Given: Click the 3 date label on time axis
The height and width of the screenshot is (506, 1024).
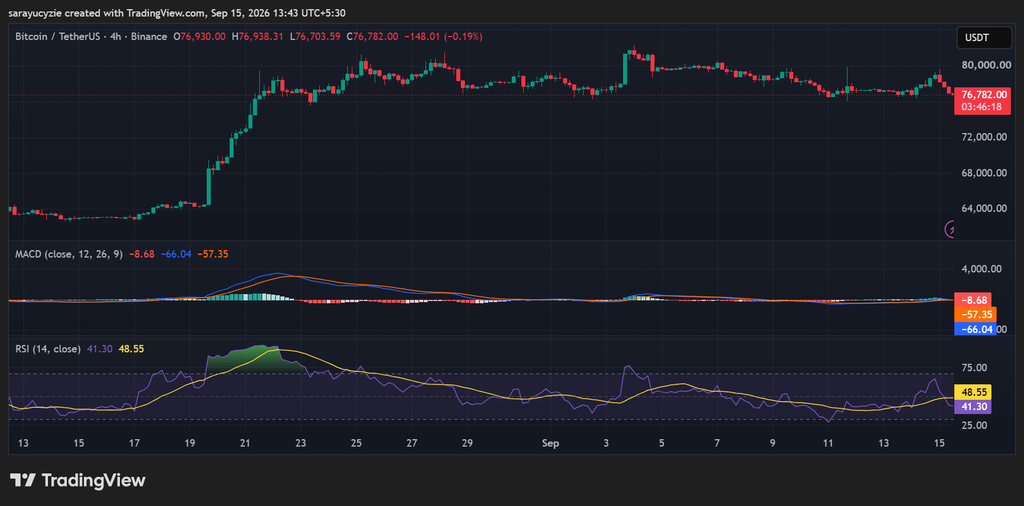Looking at the screenshot, I should (x=606, y=443).
